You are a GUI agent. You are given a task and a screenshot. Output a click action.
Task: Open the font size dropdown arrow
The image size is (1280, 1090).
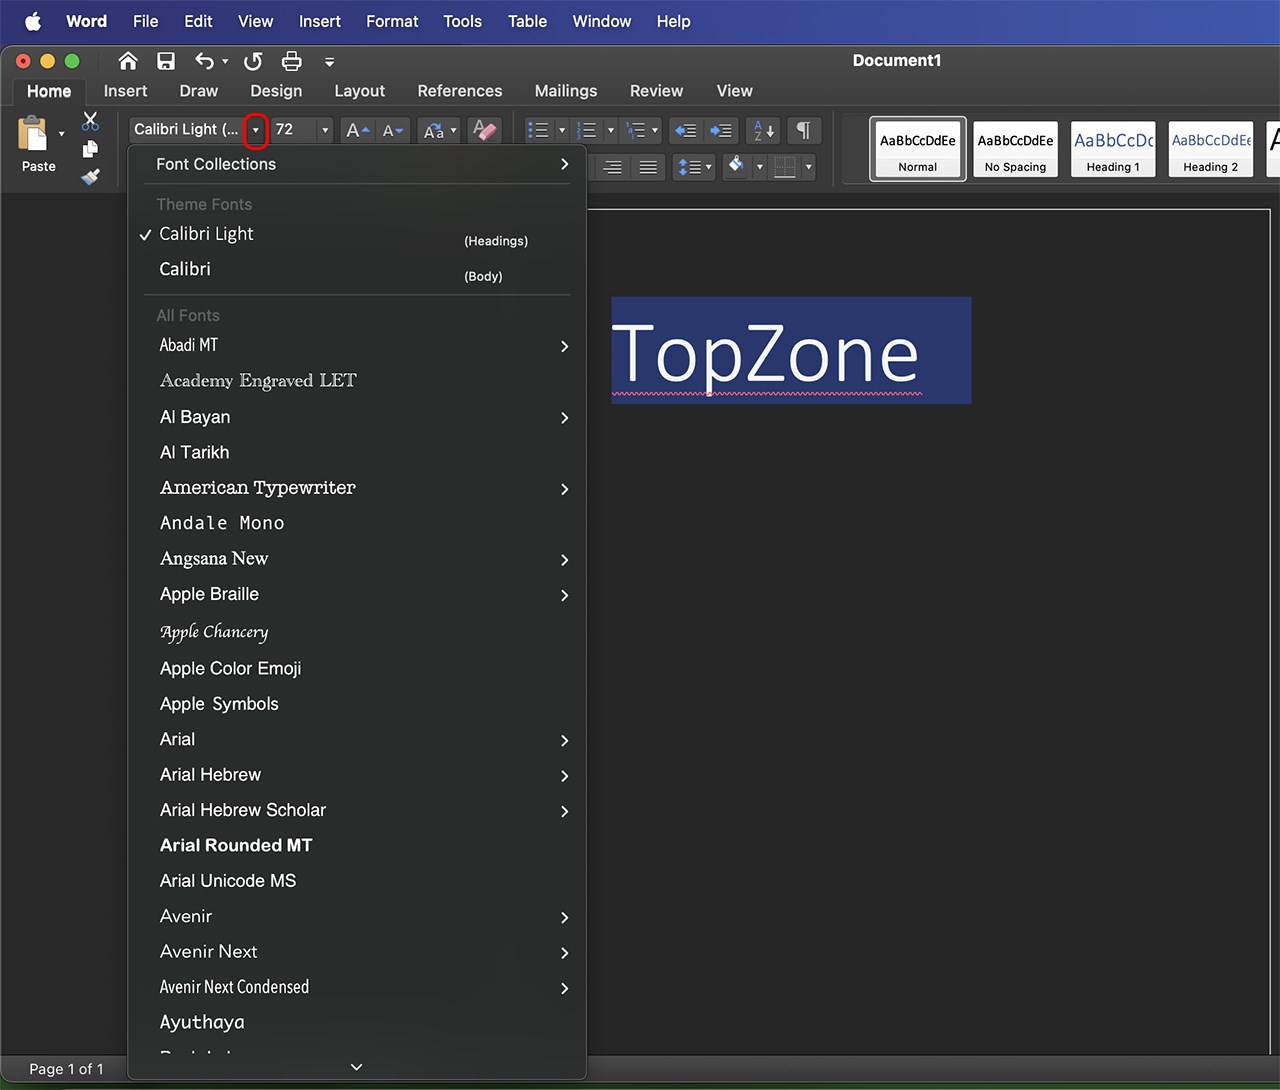click(x=325, y=130)
